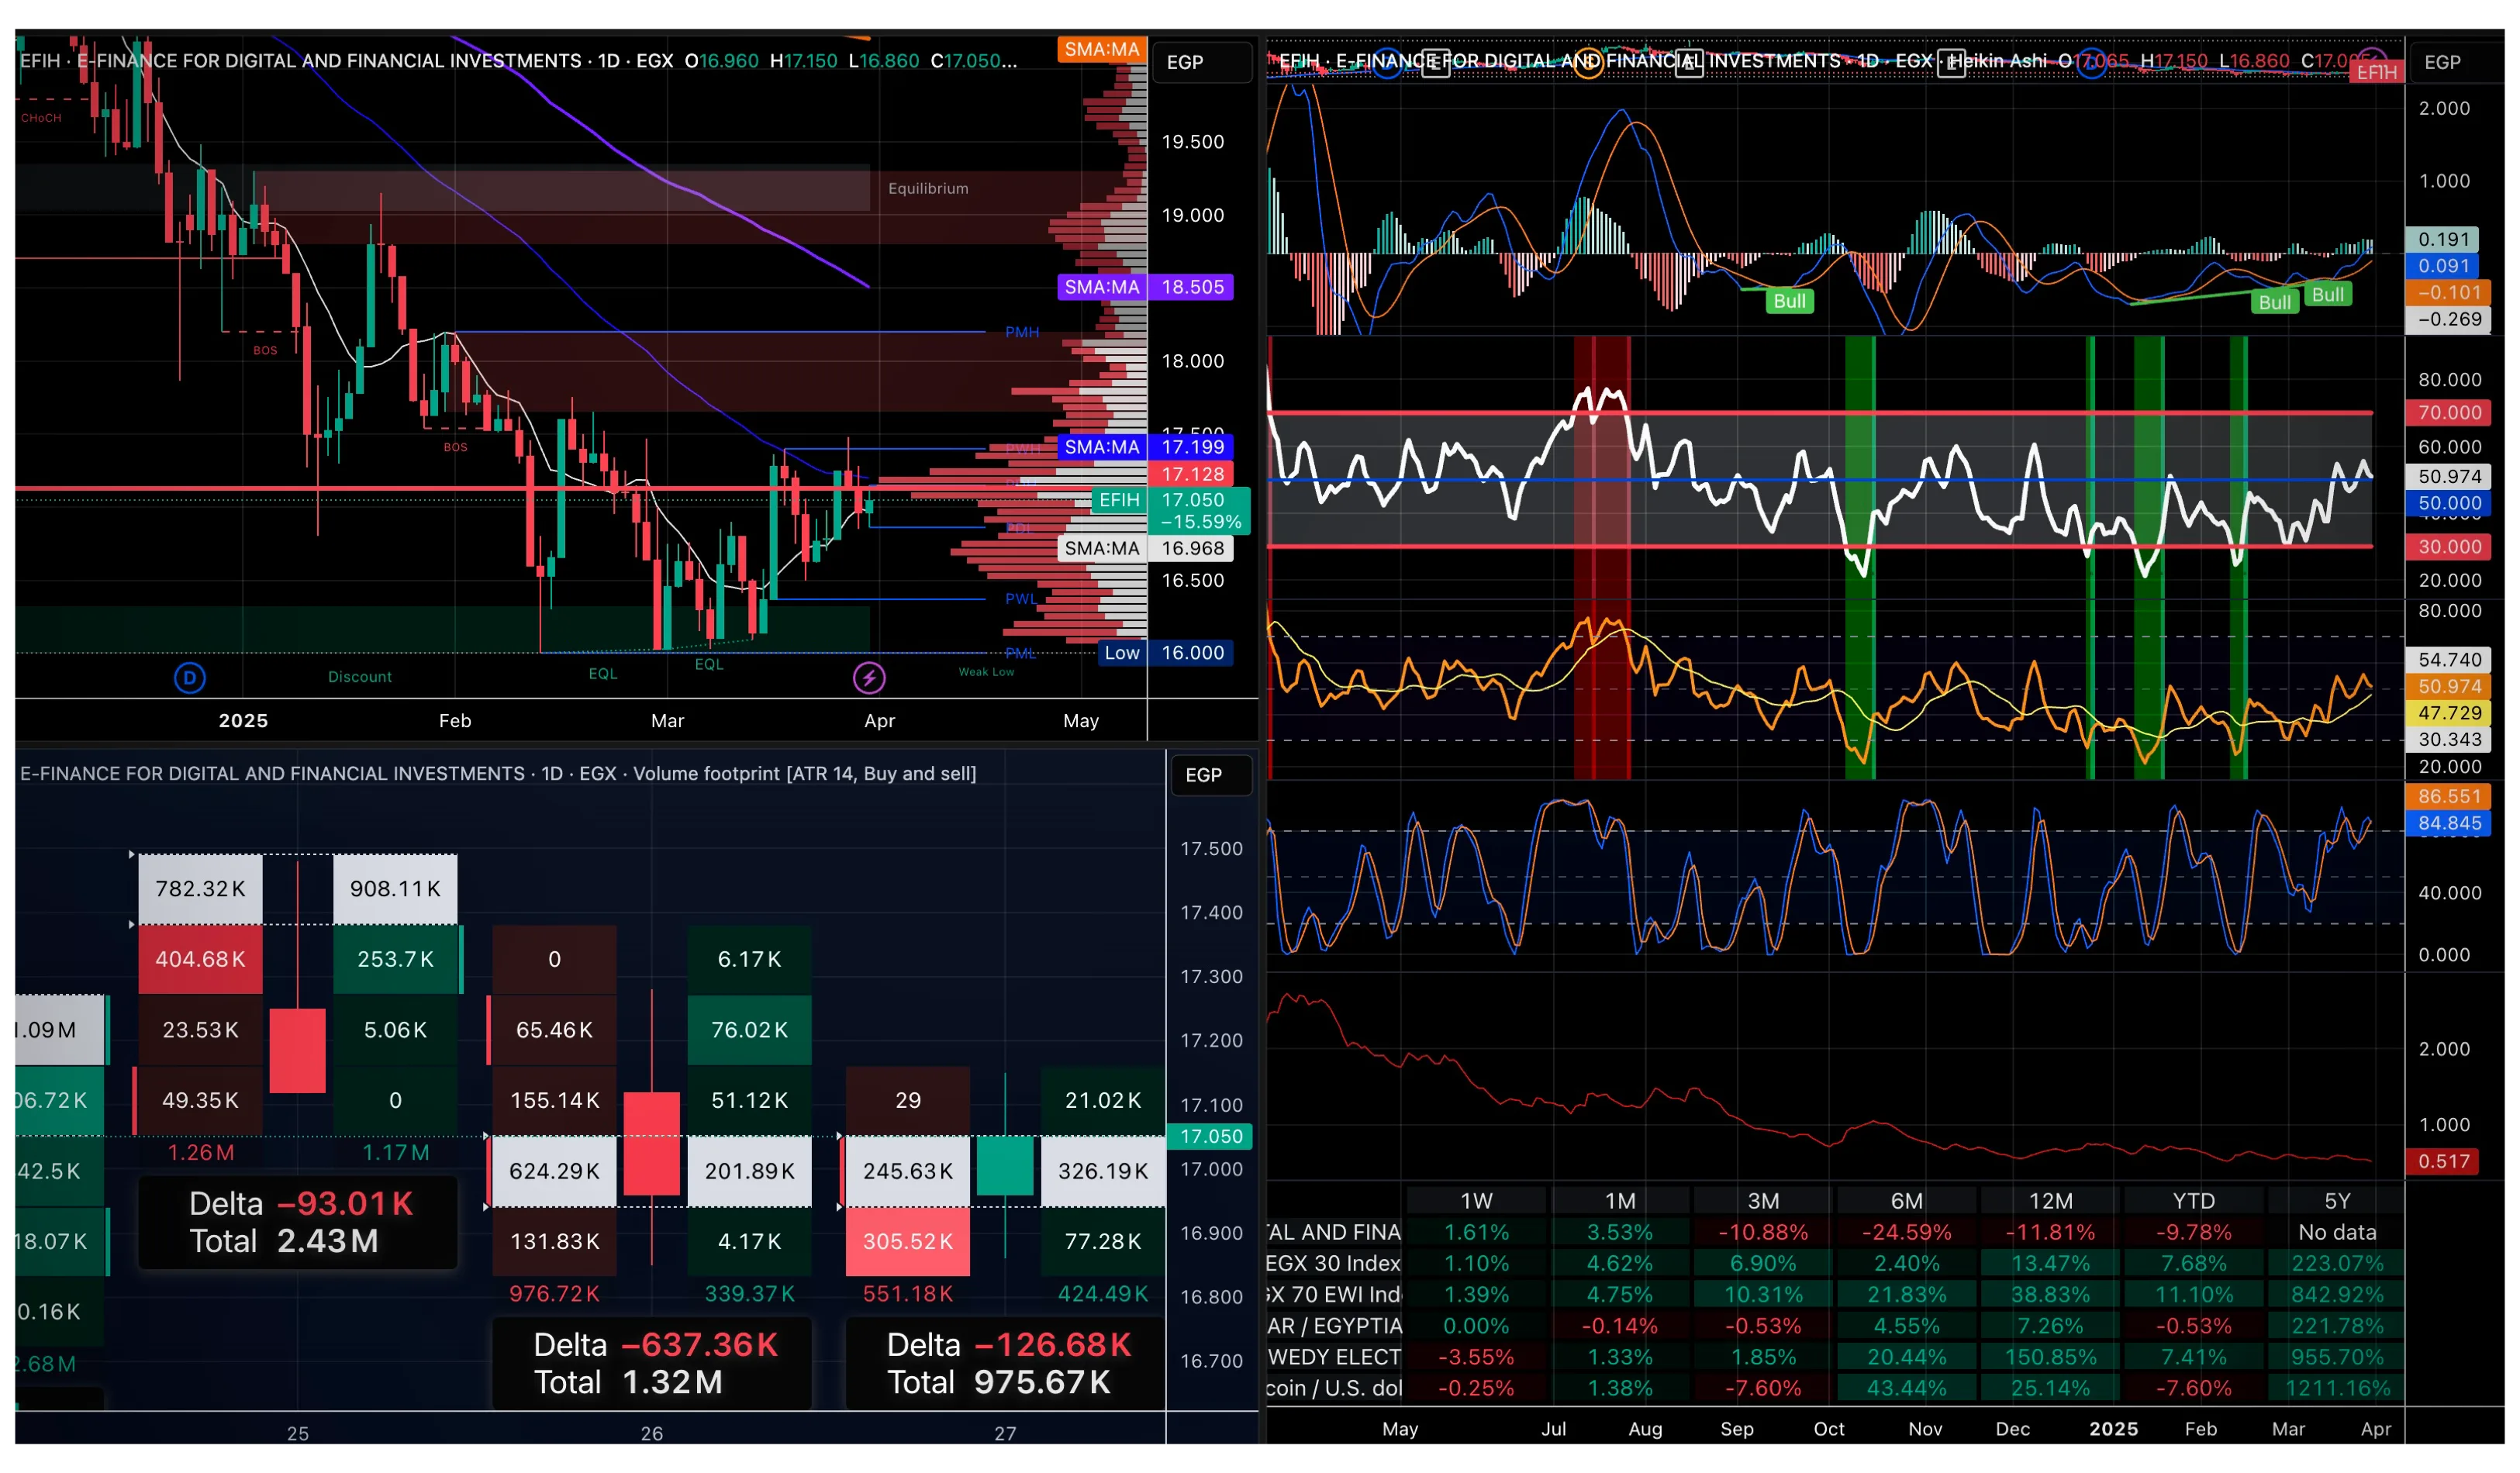The height and width of the screenshot is (1473, 2520).
Task: Click the Weak Low label
Action: tap(986, 672)
